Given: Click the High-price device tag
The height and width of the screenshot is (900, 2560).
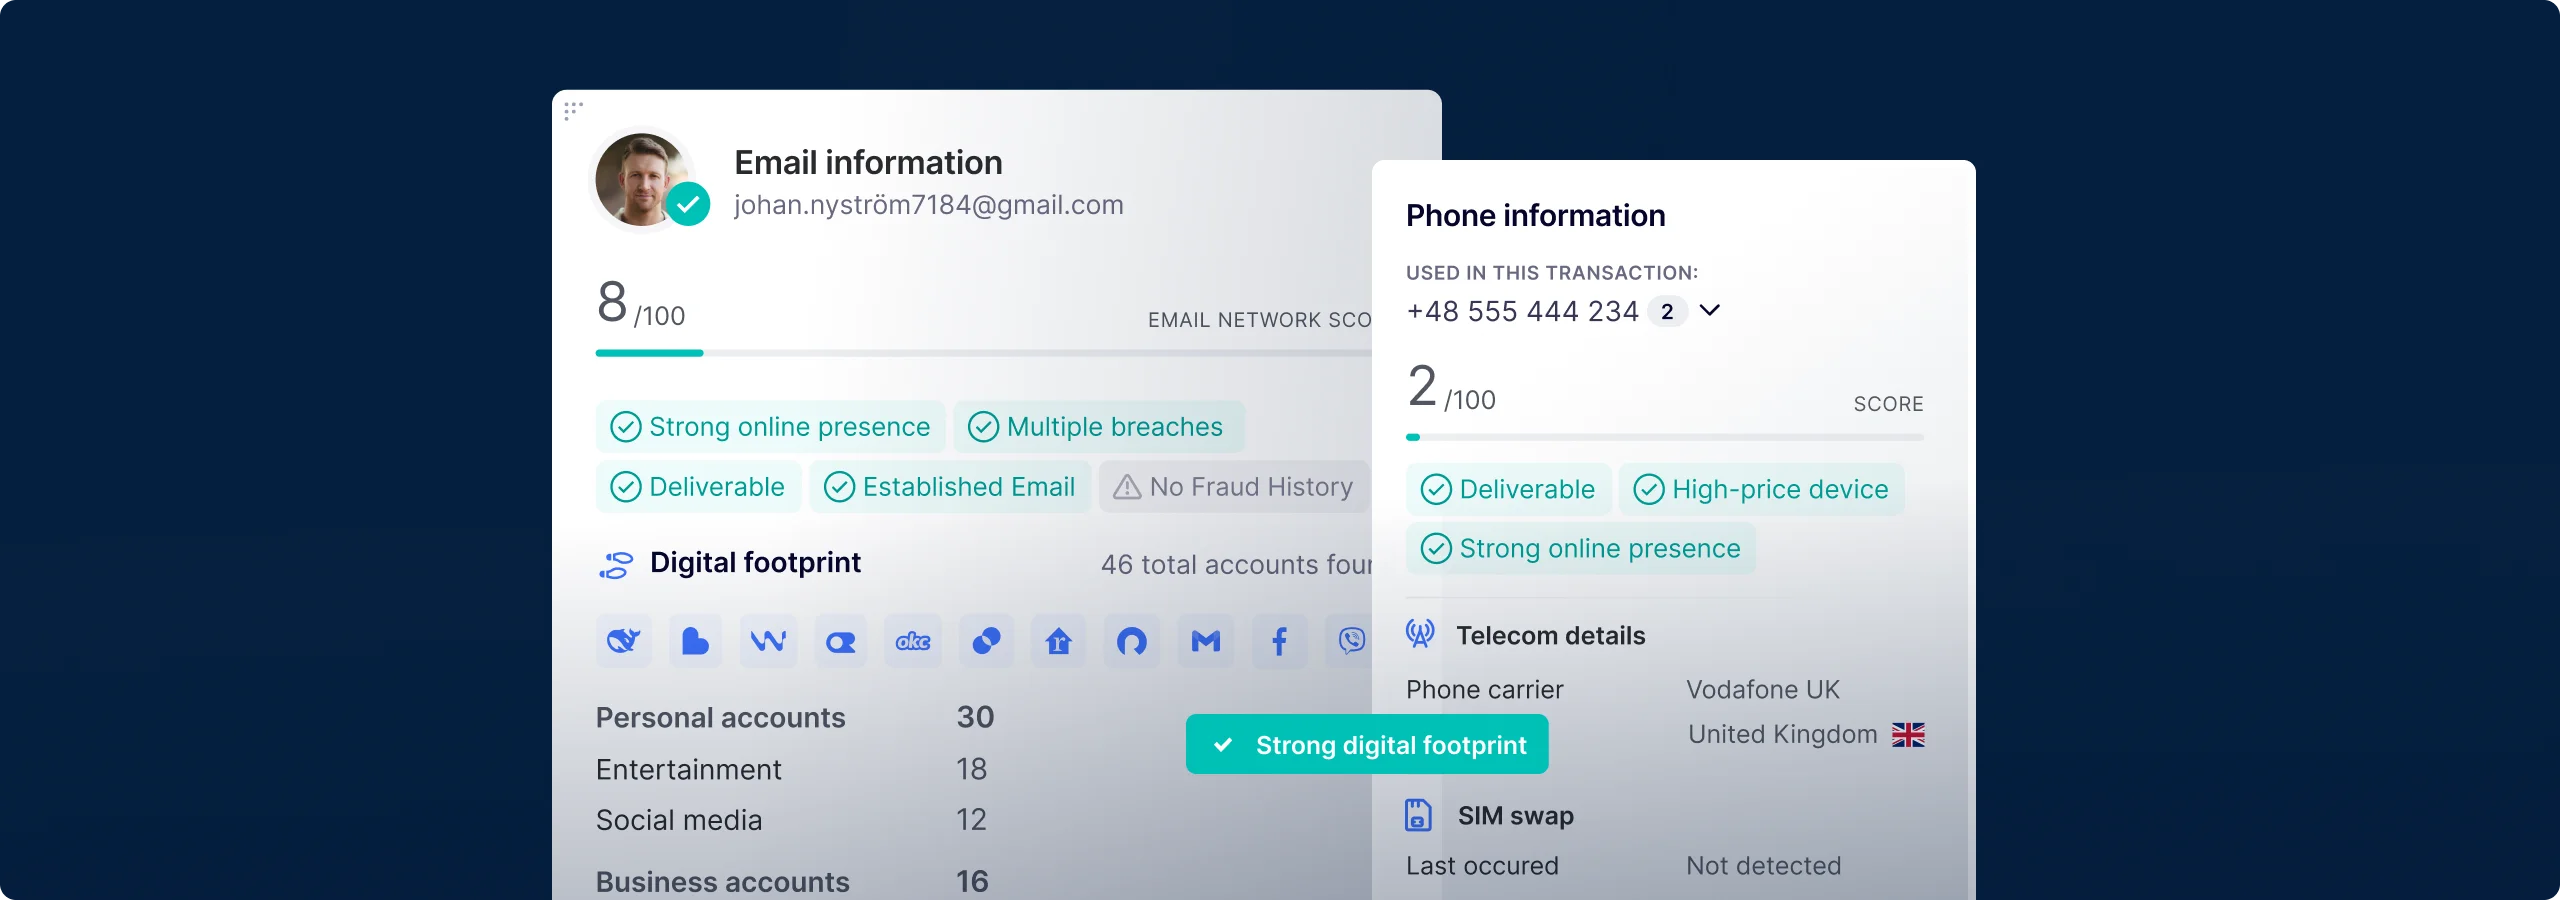Looking at the screenshot, I should point(1762,489).
